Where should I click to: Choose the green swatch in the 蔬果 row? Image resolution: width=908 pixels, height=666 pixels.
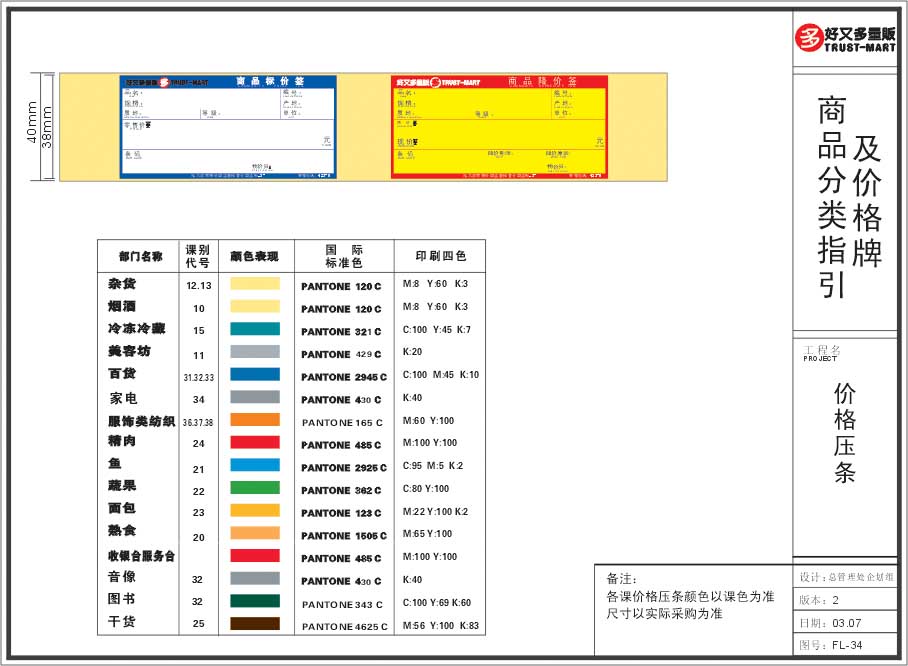pyautogui.click(x=255, y=488)
